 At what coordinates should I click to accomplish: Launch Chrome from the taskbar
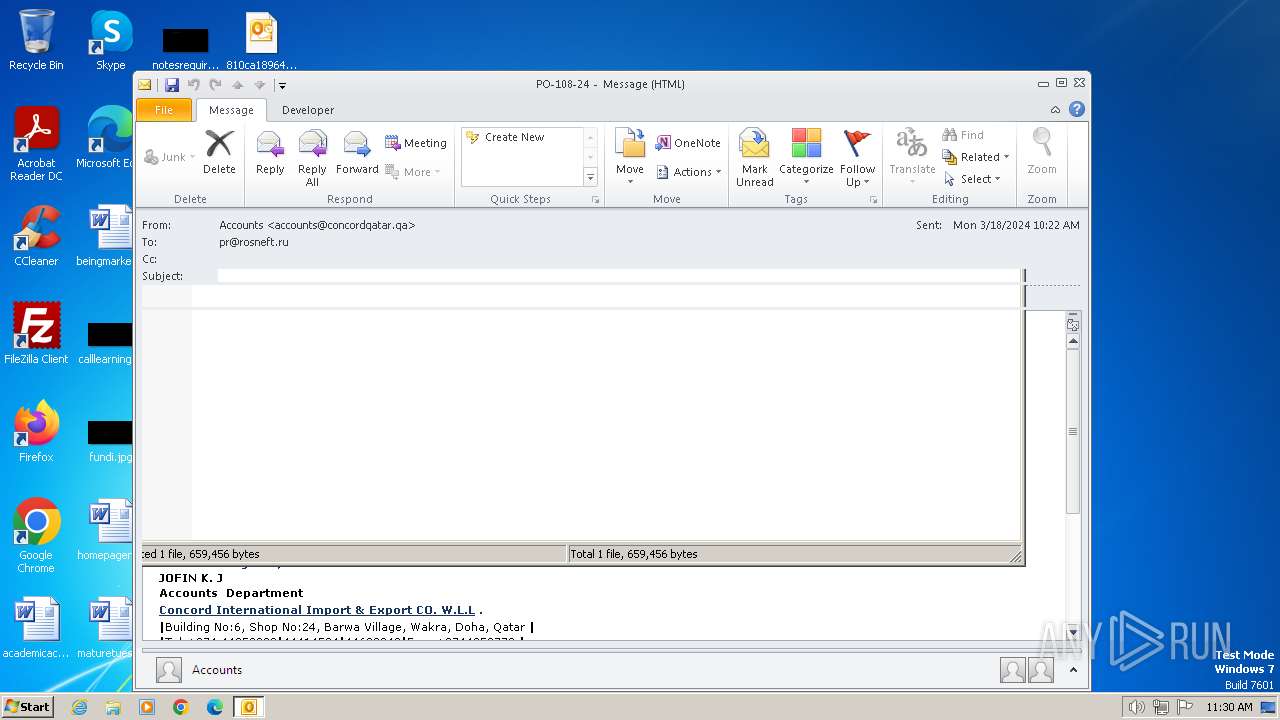click(x=181, y=707)
